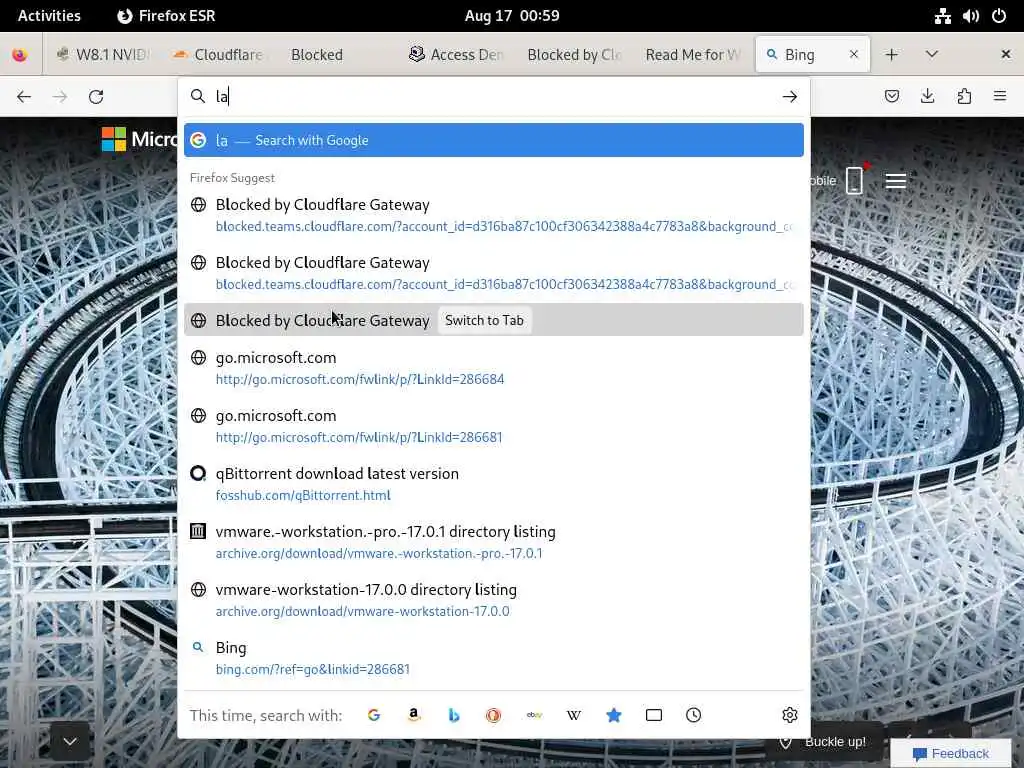The width and height of the screenshot is (1024, 768).
Task: Select 'la — Search with Google' suggestion
Action: [494, 140]
